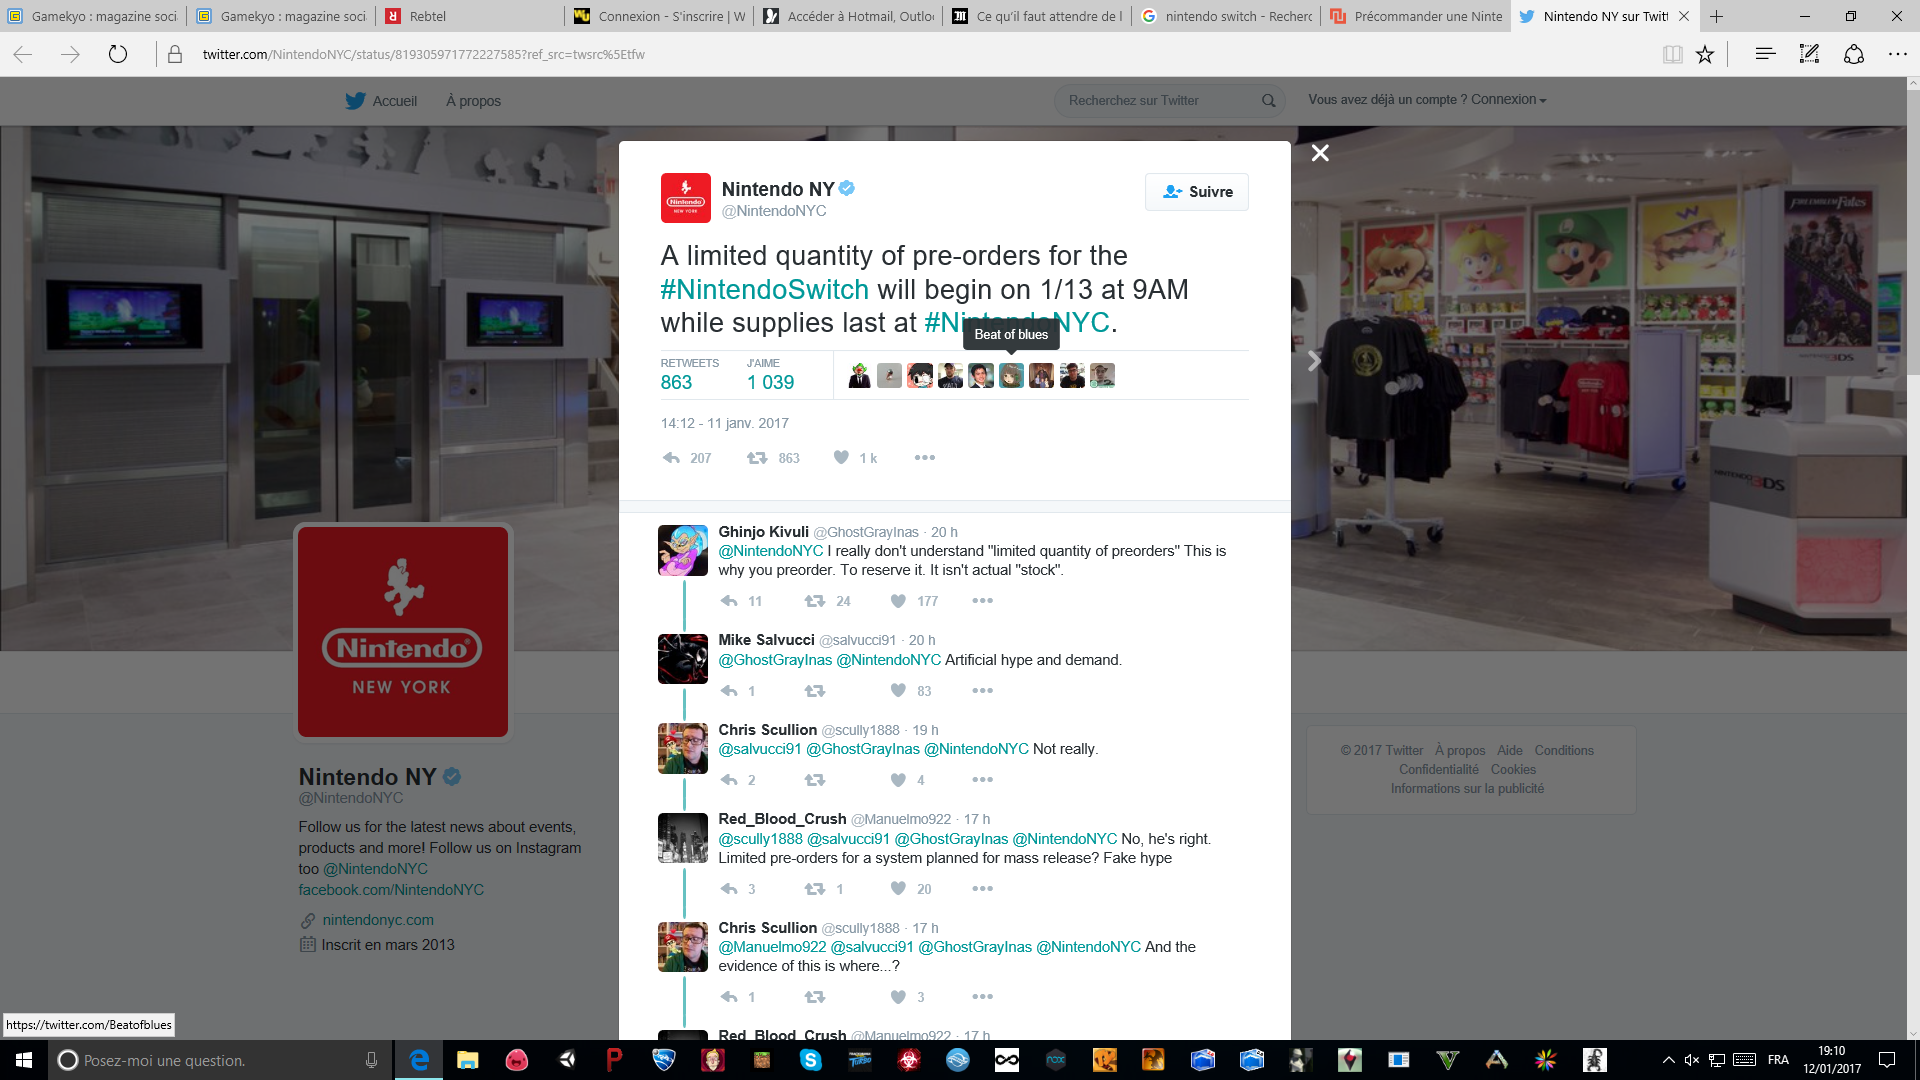Open more options on Ghinjo Kivuli's comment
The height and width of the screenshot is (1080, 1920).
pyautogui.click(x=983, y=601)
